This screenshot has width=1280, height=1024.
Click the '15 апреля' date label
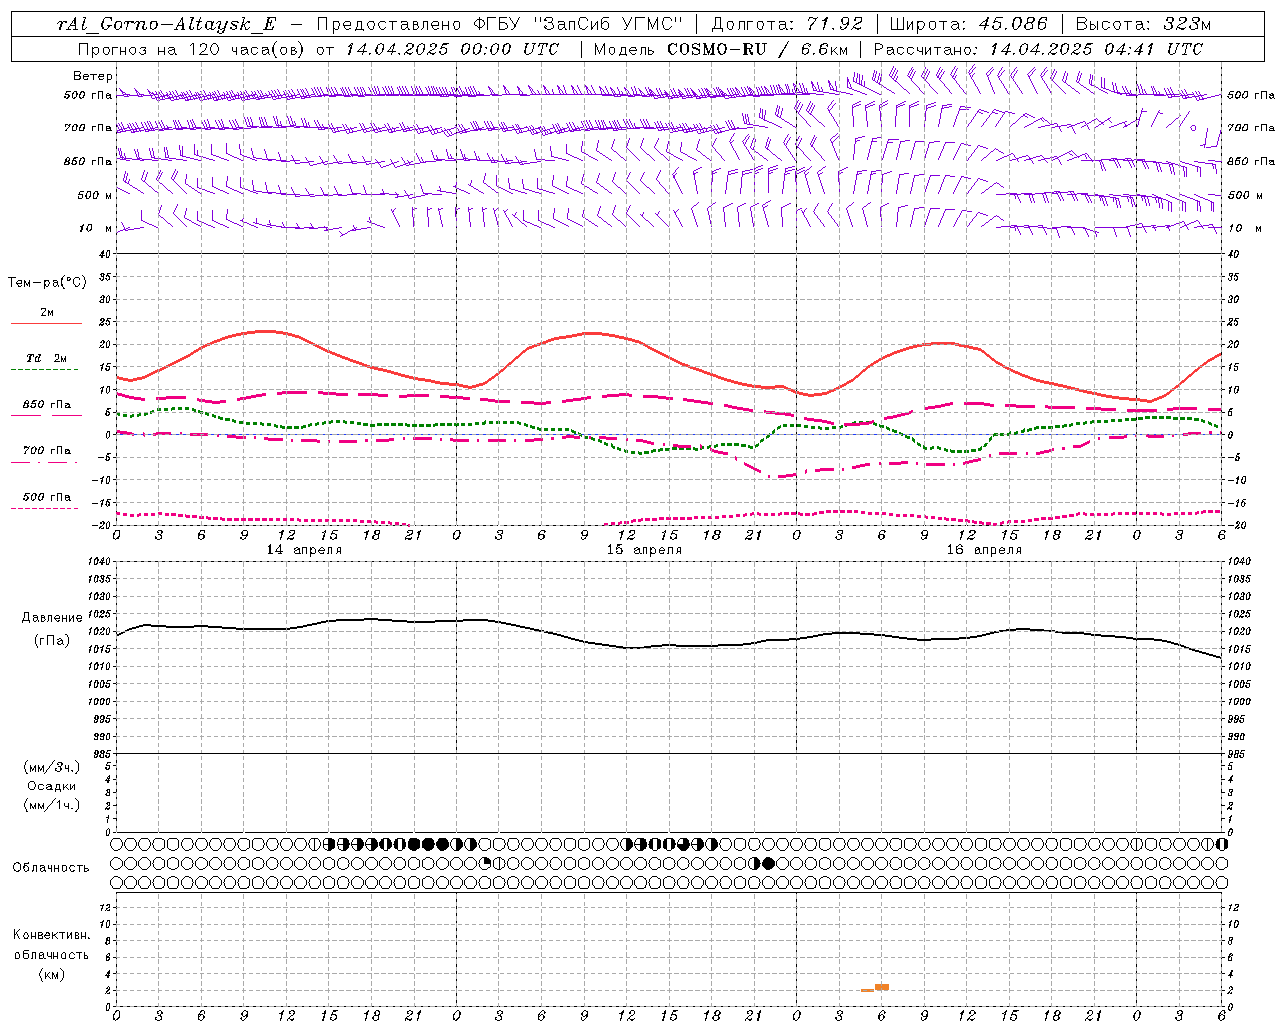tap(644, 550)
